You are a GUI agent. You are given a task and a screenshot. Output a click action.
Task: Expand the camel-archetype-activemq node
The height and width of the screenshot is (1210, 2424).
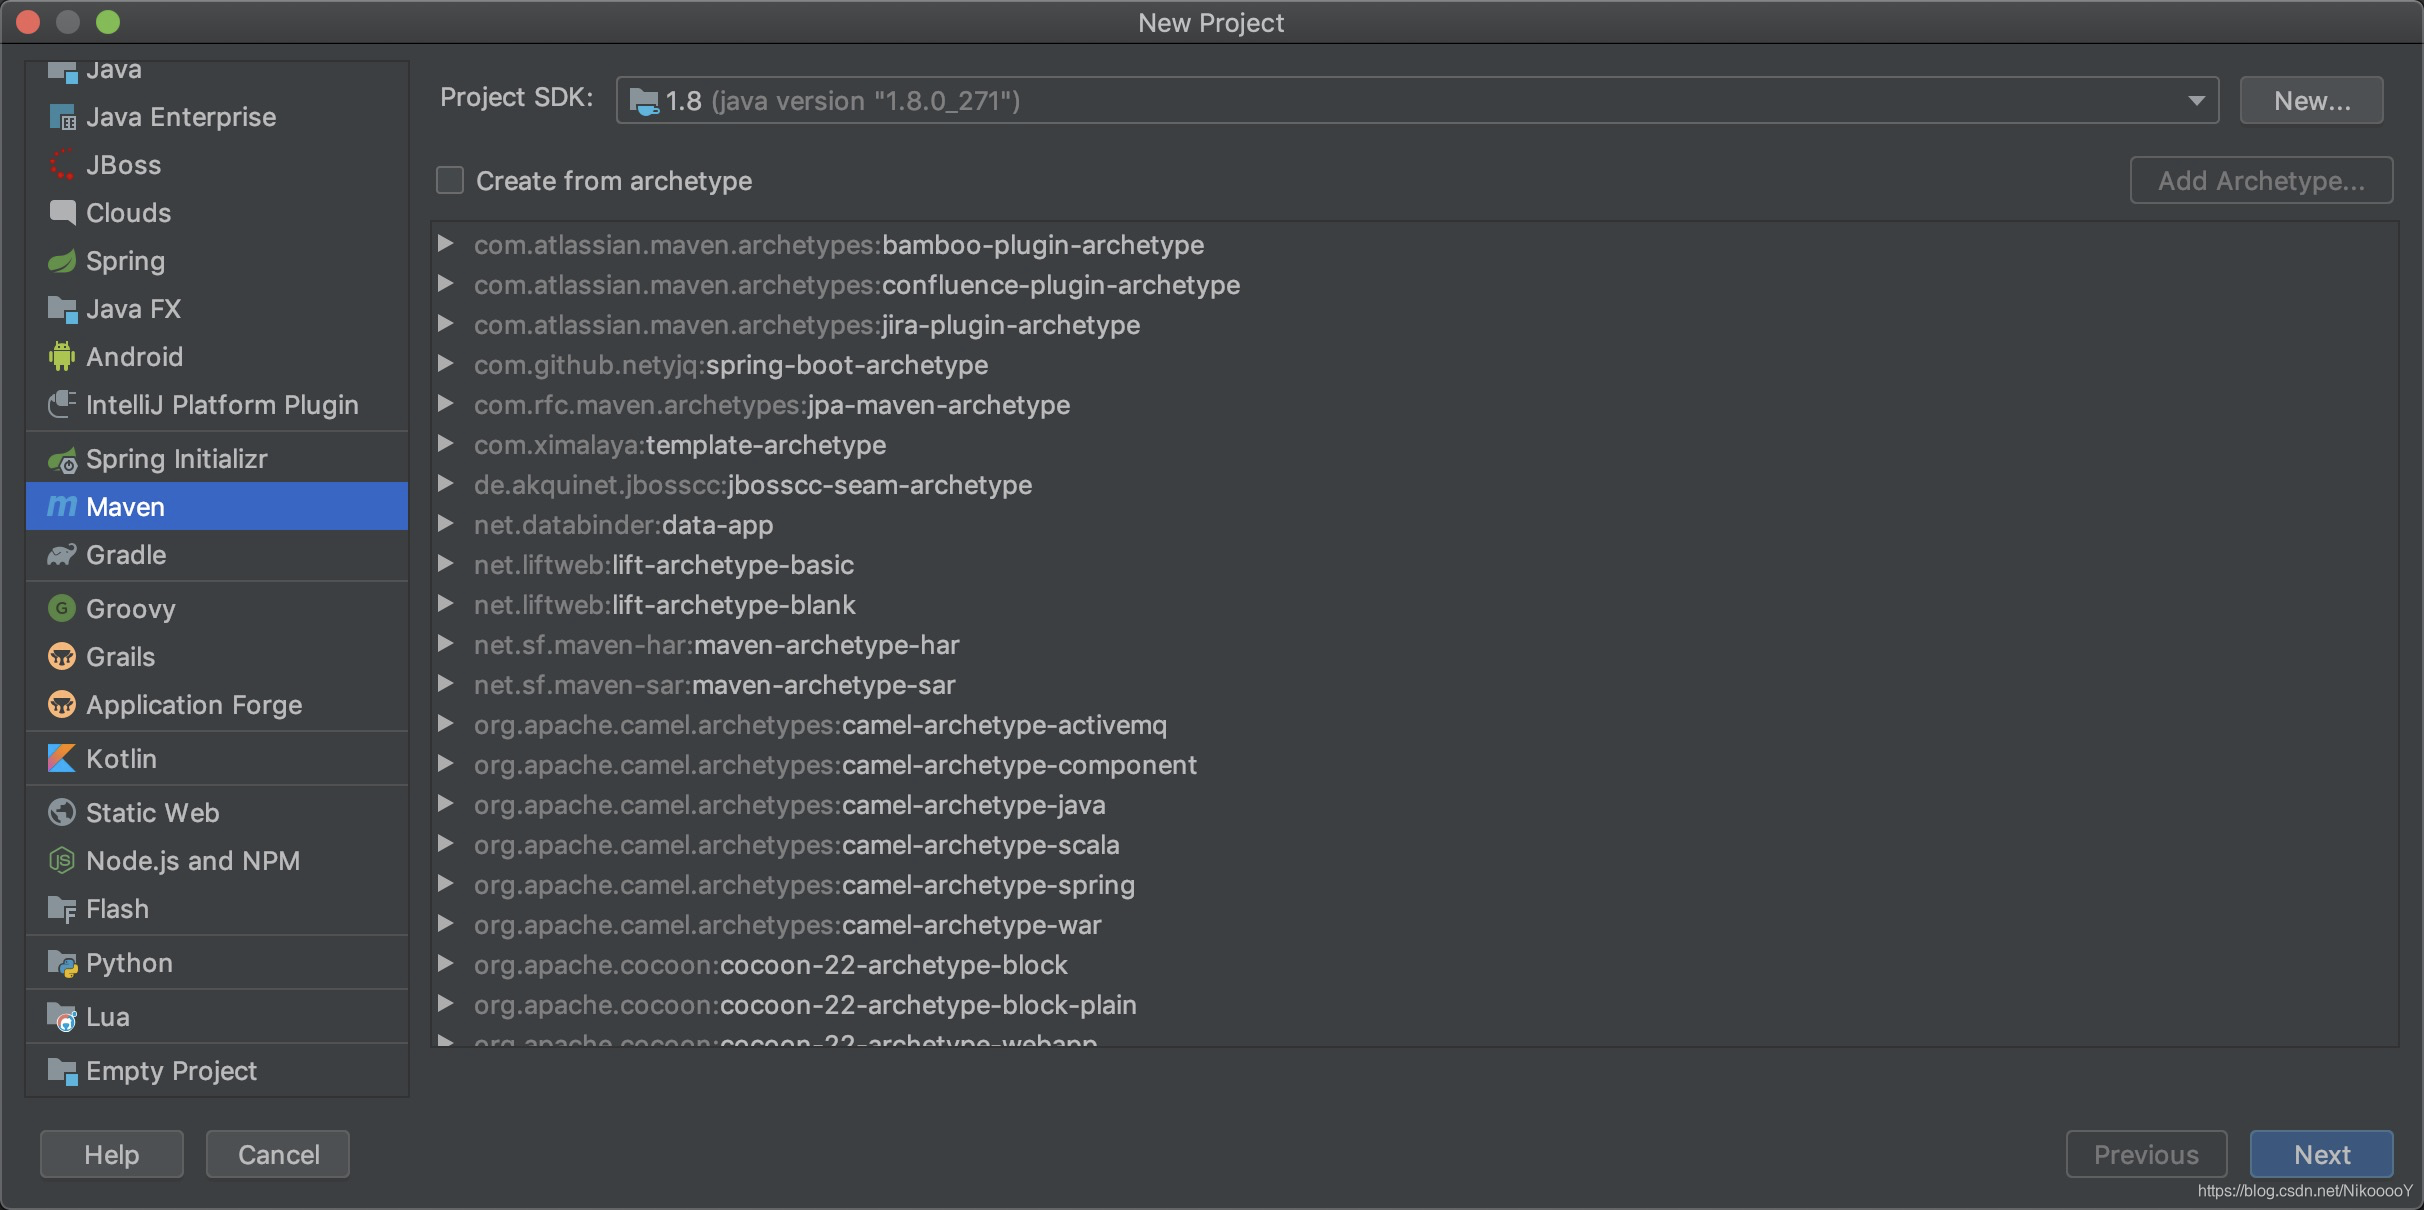pyautogui.click(x=446, y=724)
